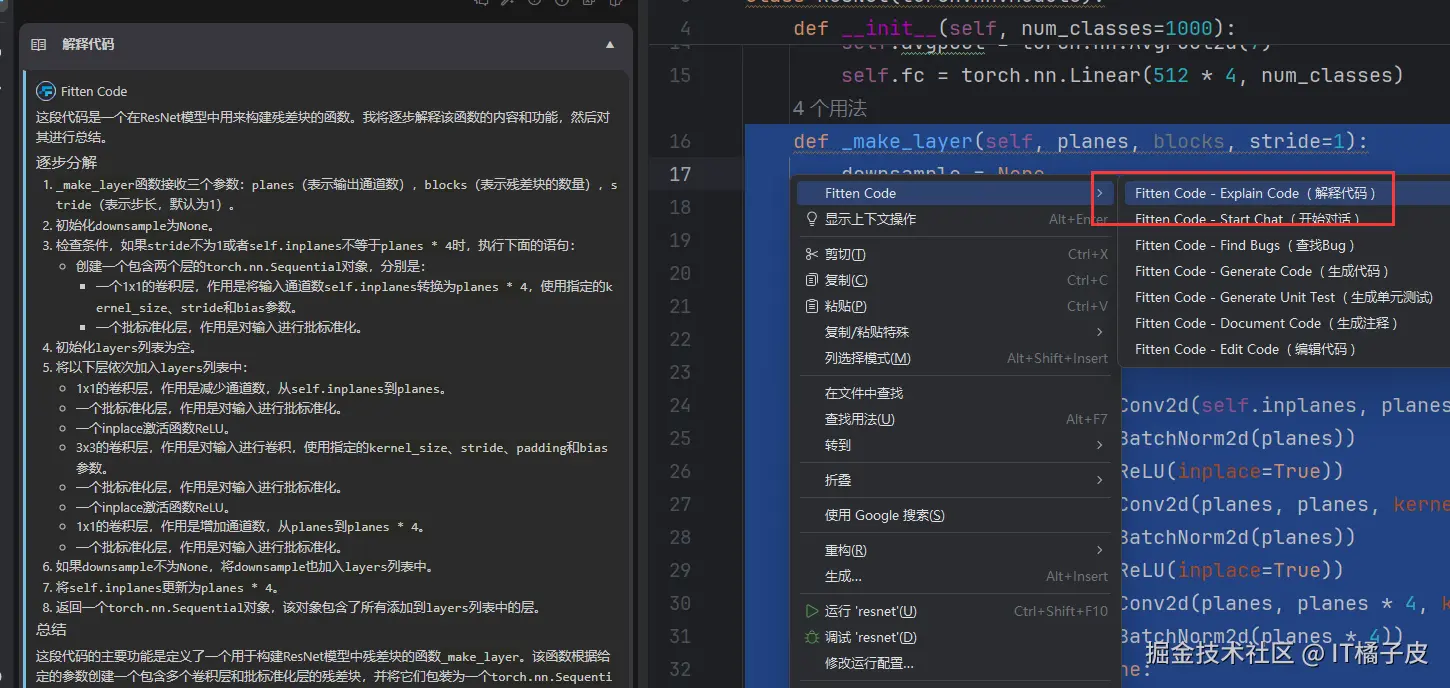The height and width of the screenshot is (688, 1450).
Task: Expand the 重构(R) submenu arrow
Action: [1099, 550]
